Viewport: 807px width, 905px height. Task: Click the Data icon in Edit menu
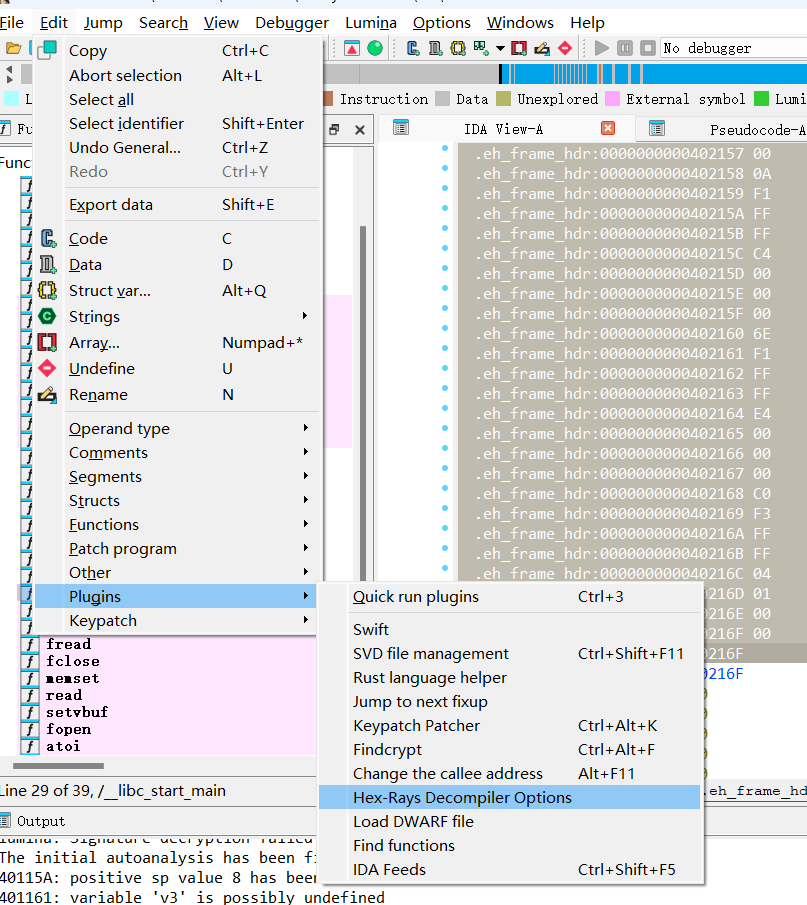point(47,264)
